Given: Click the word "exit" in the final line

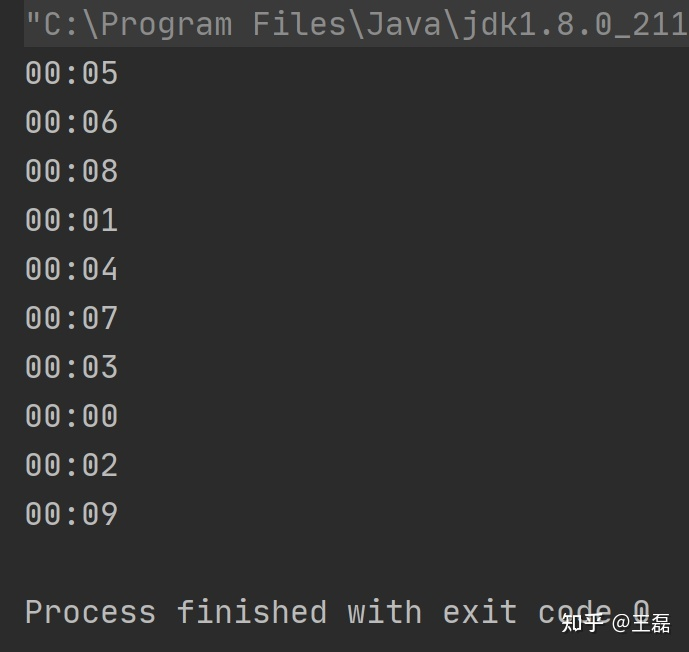Looking at the screenshot, I should pos(480,612).
